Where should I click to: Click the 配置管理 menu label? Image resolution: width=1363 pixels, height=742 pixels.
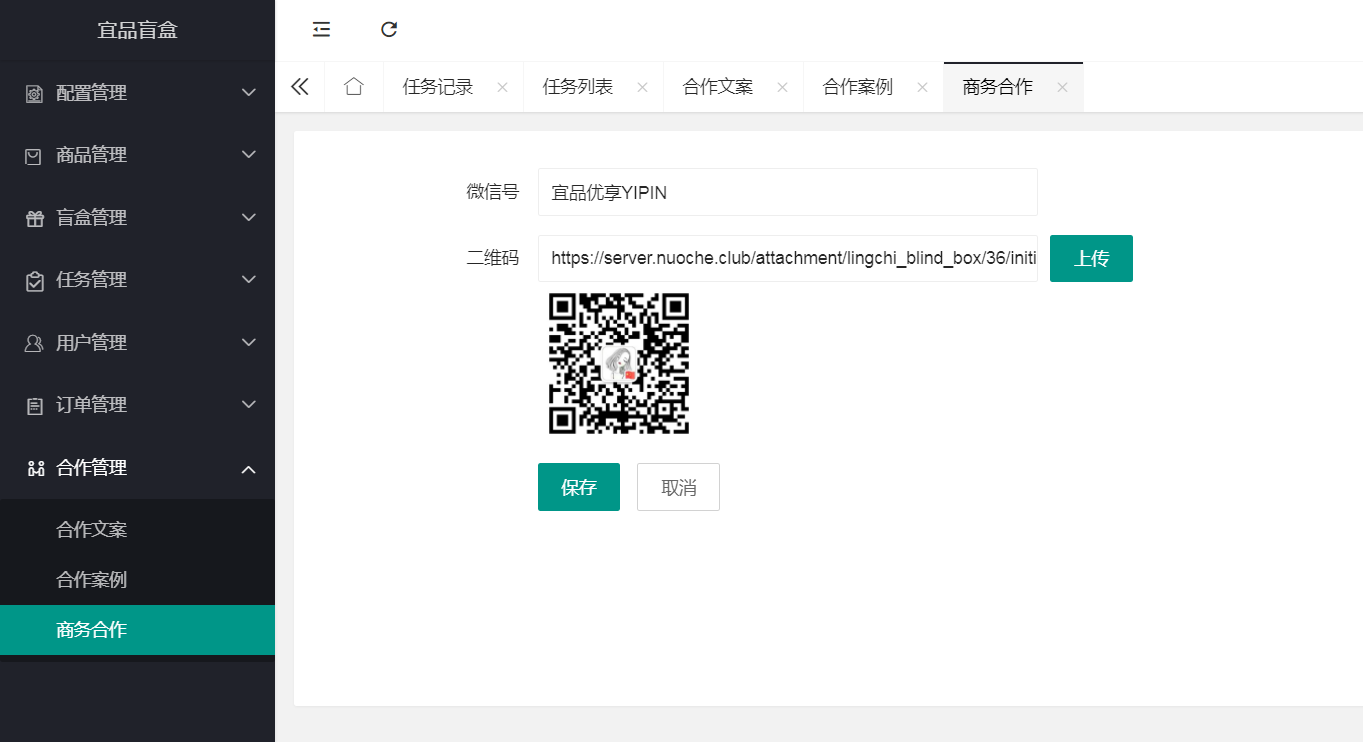(91, 93)
